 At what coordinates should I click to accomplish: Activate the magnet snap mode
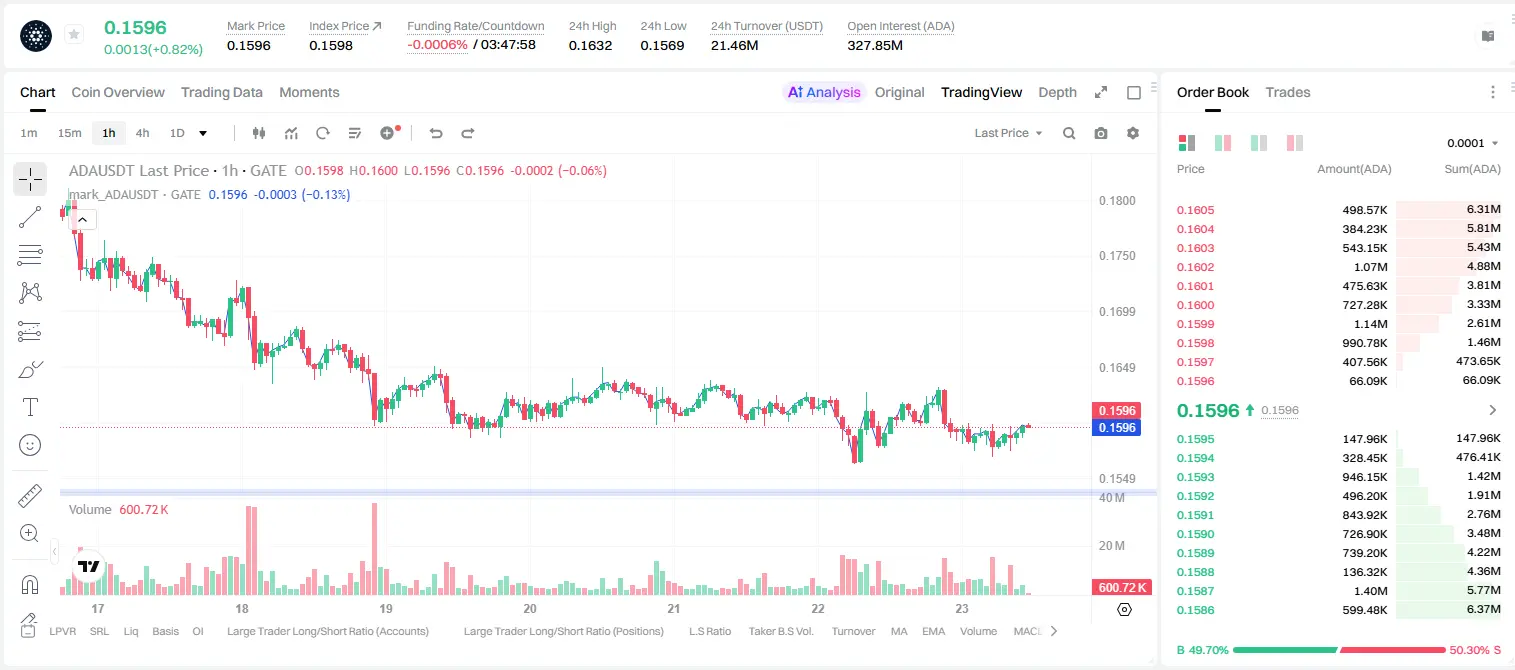tap(30, 585)
